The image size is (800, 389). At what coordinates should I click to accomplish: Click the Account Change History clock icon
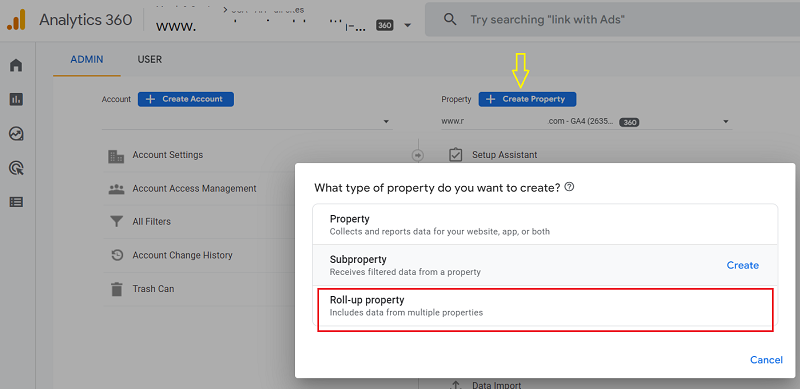[x=117, y=255]
